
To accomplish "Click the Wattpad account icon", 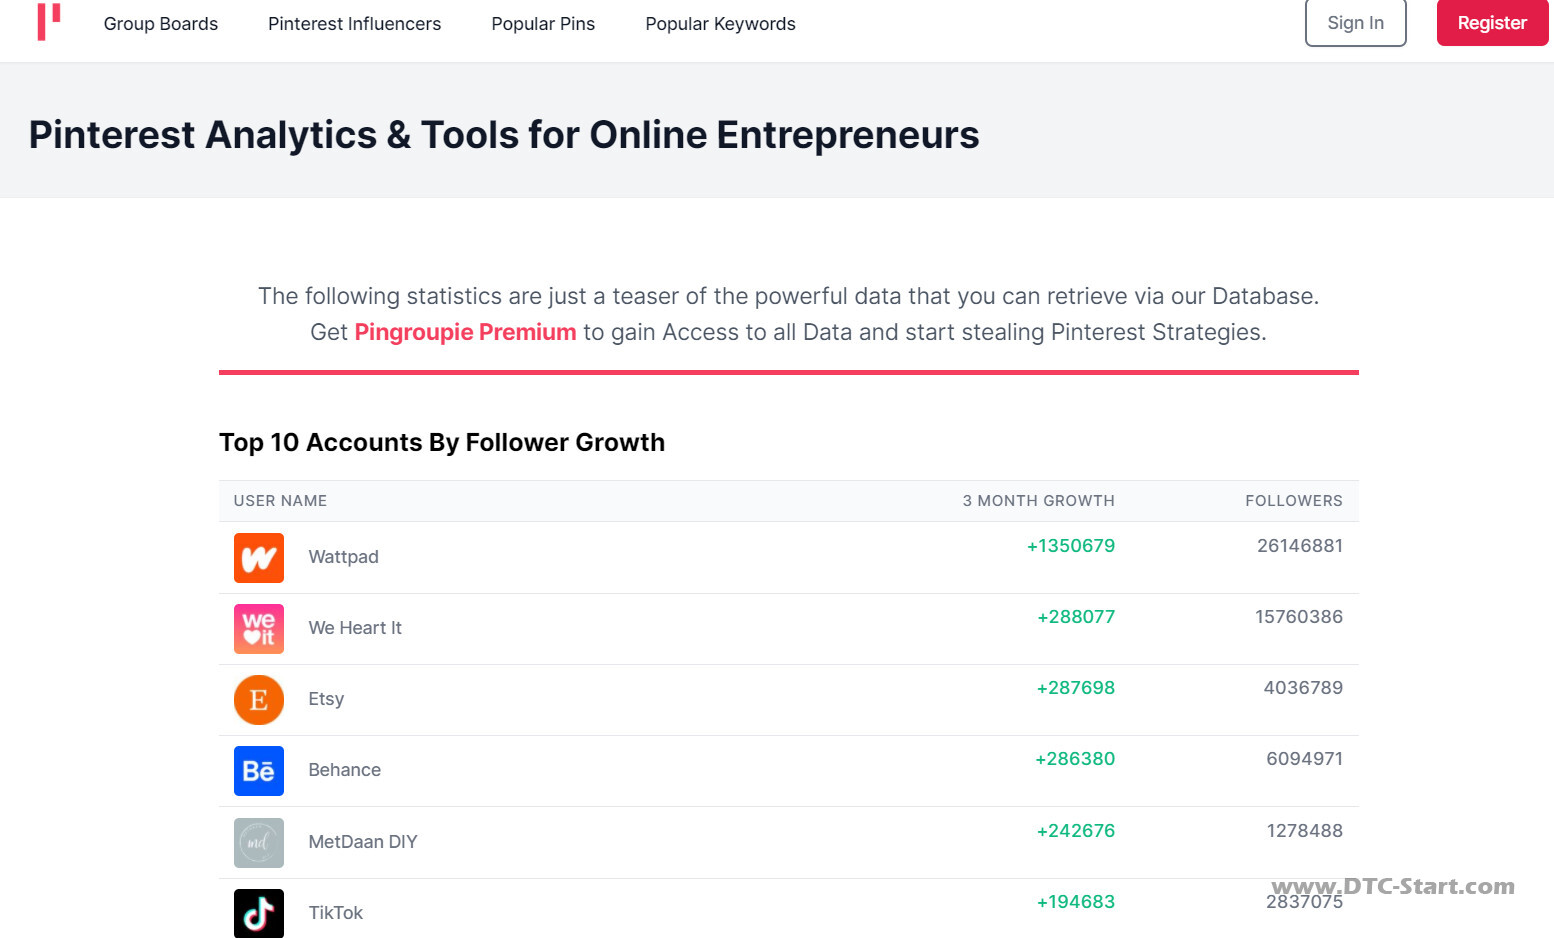I will (259, 558).
